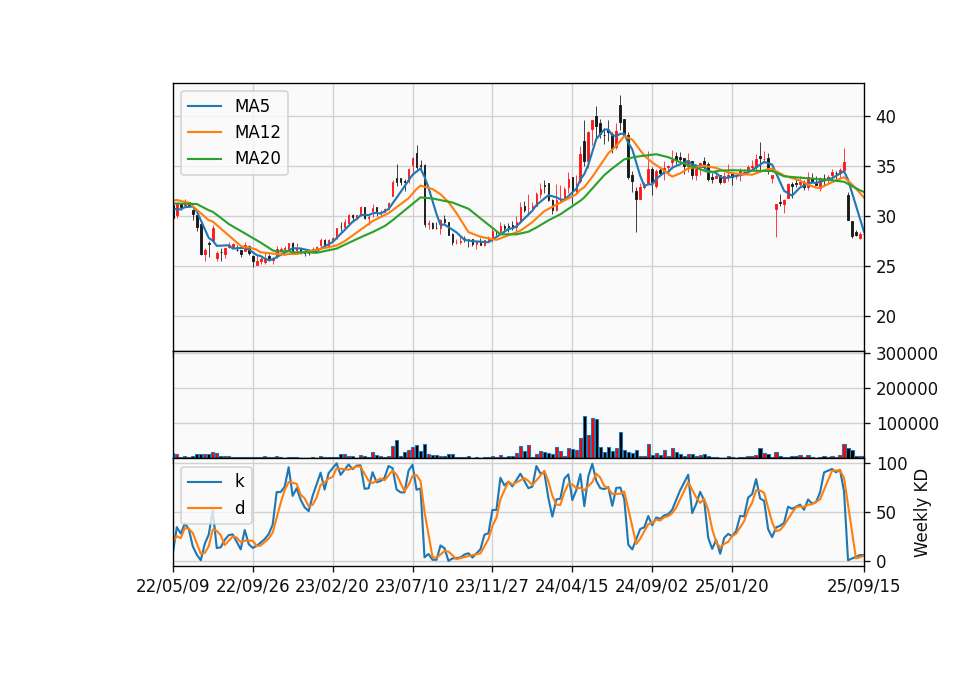Click the 22/09/26 date tick label
Screen dimensions: 960x690
253,586
